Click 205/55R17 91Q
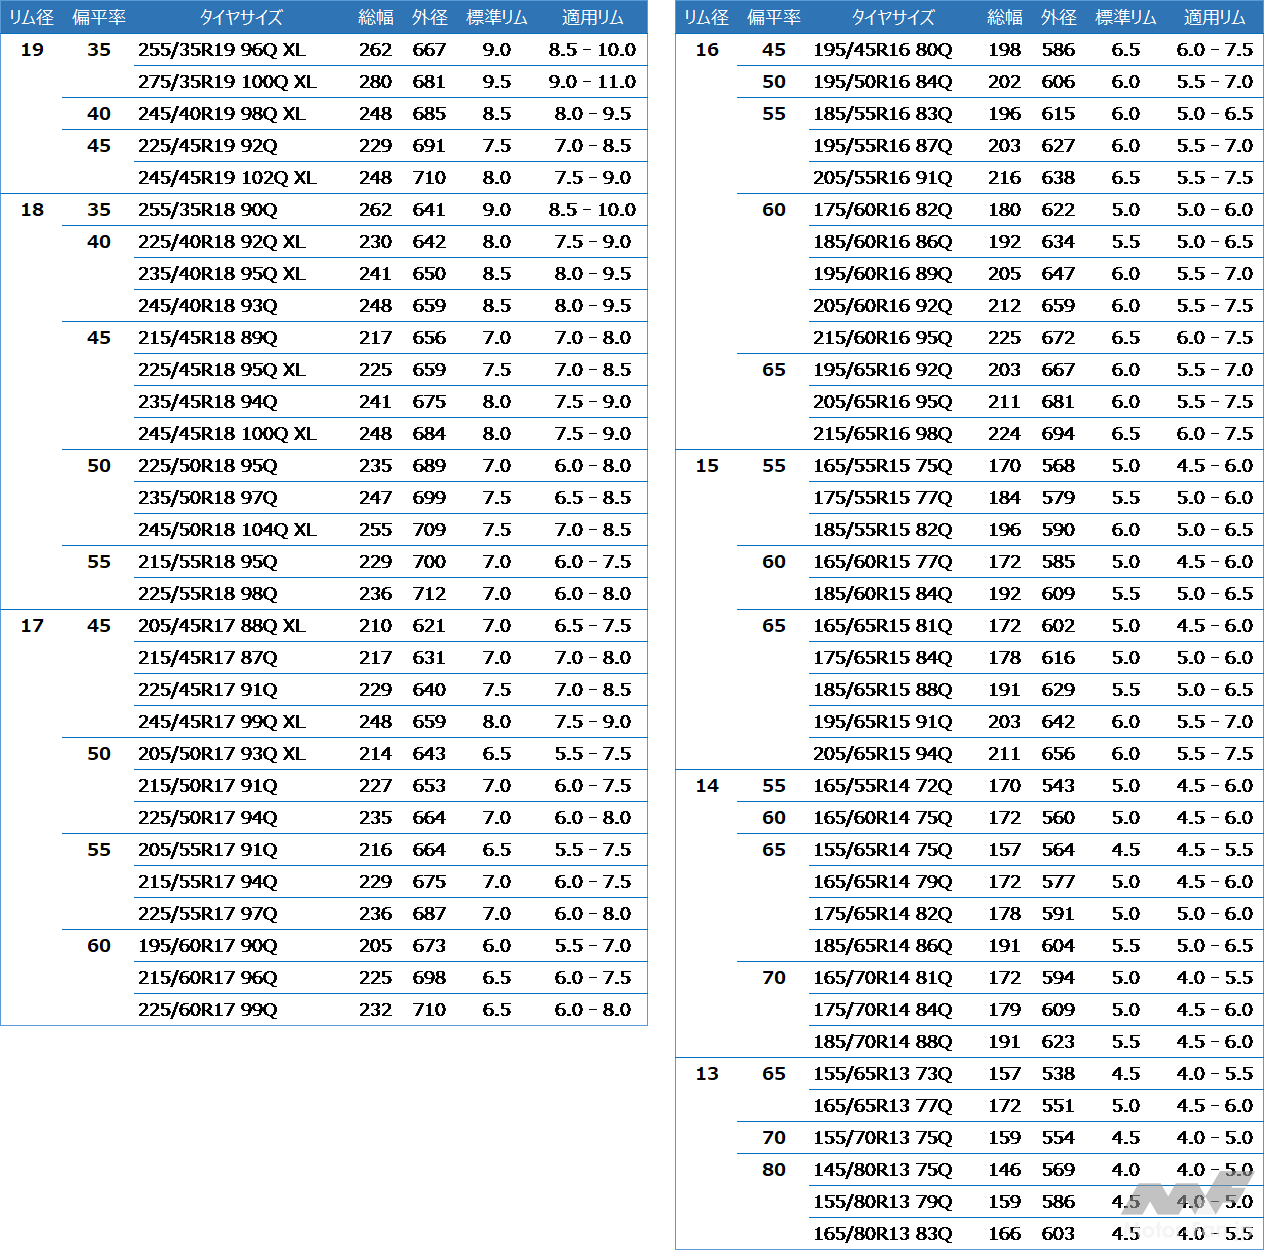The width and height of the screenshot is (1265, 1251). coord(208,849)
